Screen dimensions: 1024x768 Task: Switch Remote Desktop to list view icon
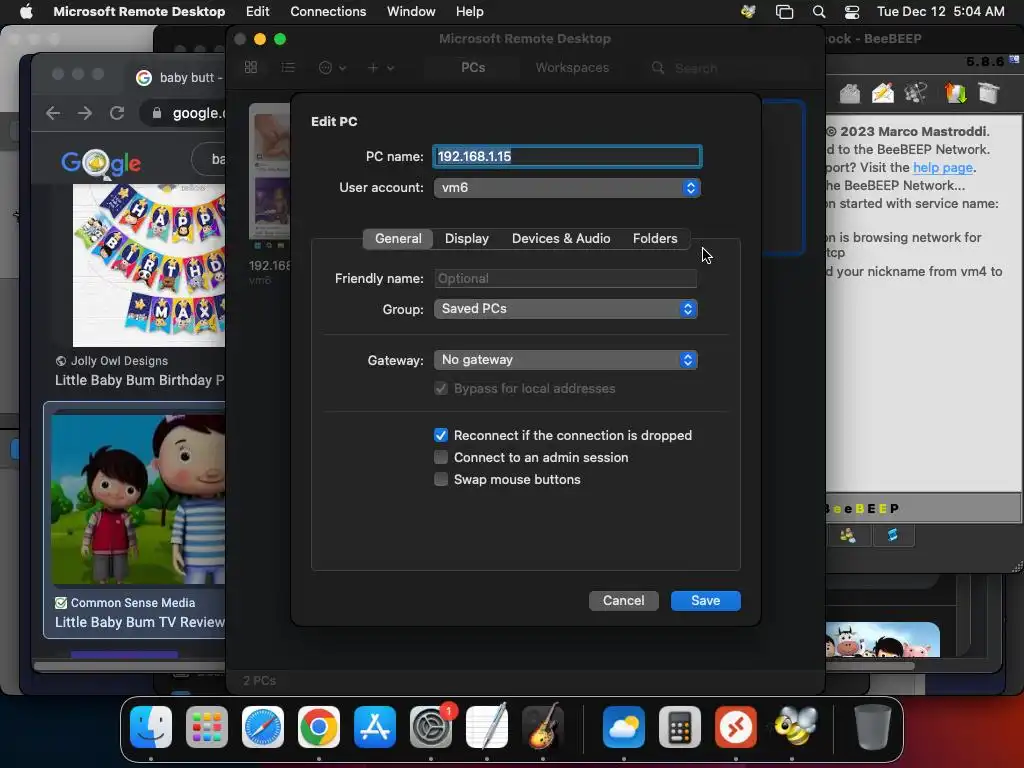pyautogui.click(x=288, y=67)
